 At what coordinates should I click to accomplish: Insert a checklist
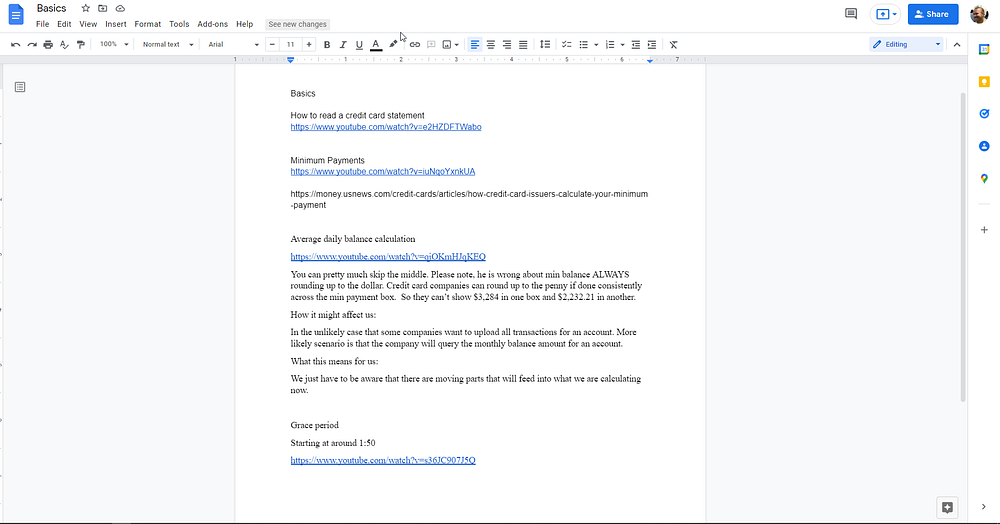coord(566,45)
